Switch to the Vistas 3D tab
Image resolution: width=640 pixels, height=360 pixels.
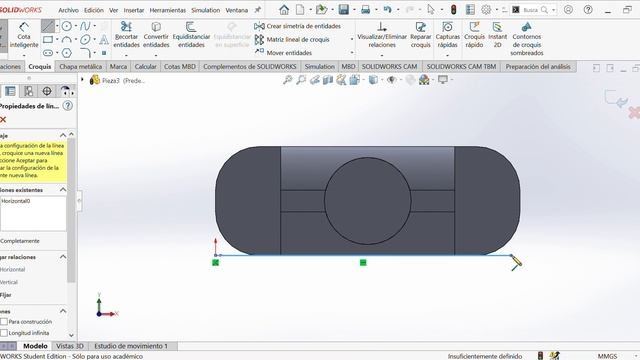coord(69,346)
